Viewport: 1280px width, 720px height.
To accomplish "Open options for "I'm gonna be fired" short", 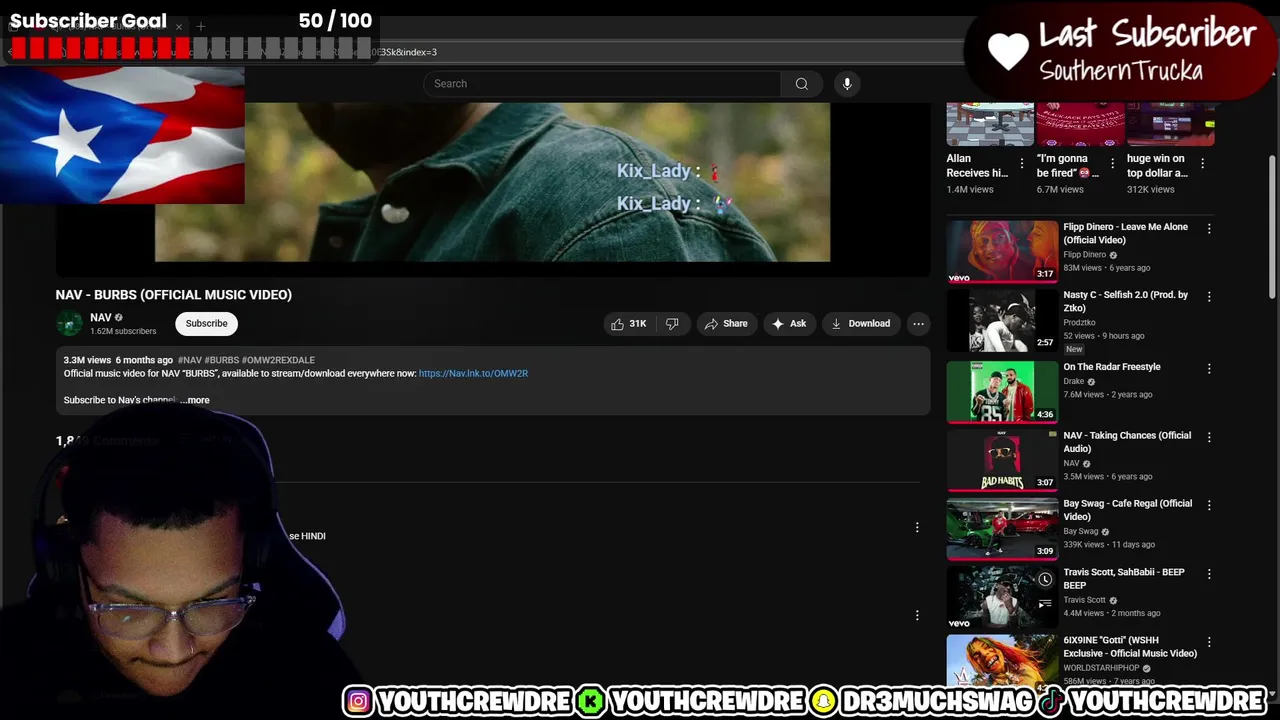I will [1111, 163].
